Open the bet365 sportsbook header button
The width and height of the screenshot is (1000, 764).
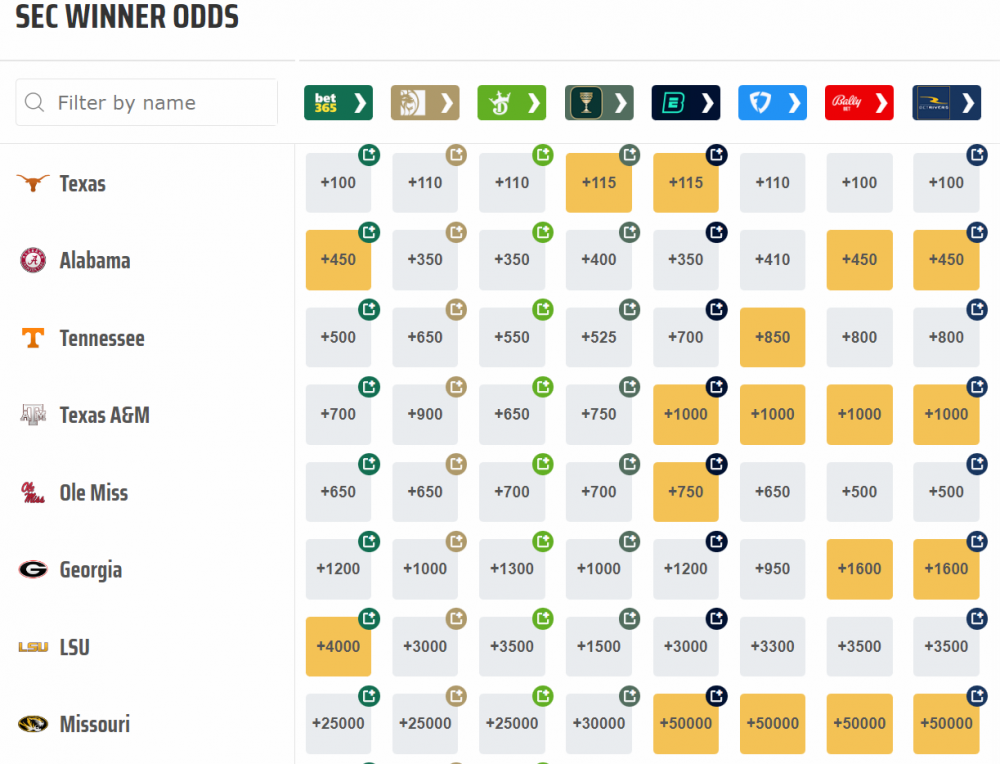pos(338,103)
